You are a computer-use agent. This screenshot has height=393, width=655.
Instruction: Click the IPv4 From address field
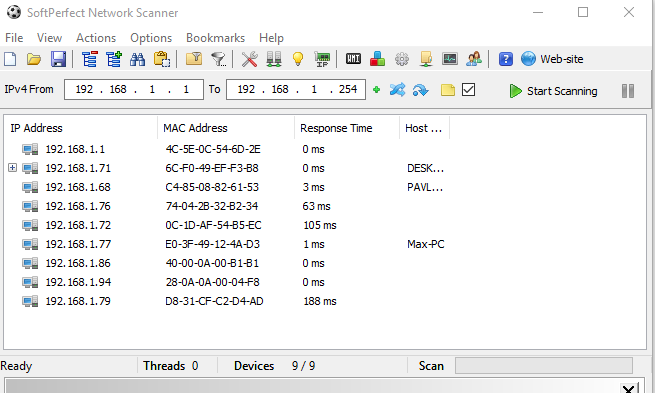[134, 89]
